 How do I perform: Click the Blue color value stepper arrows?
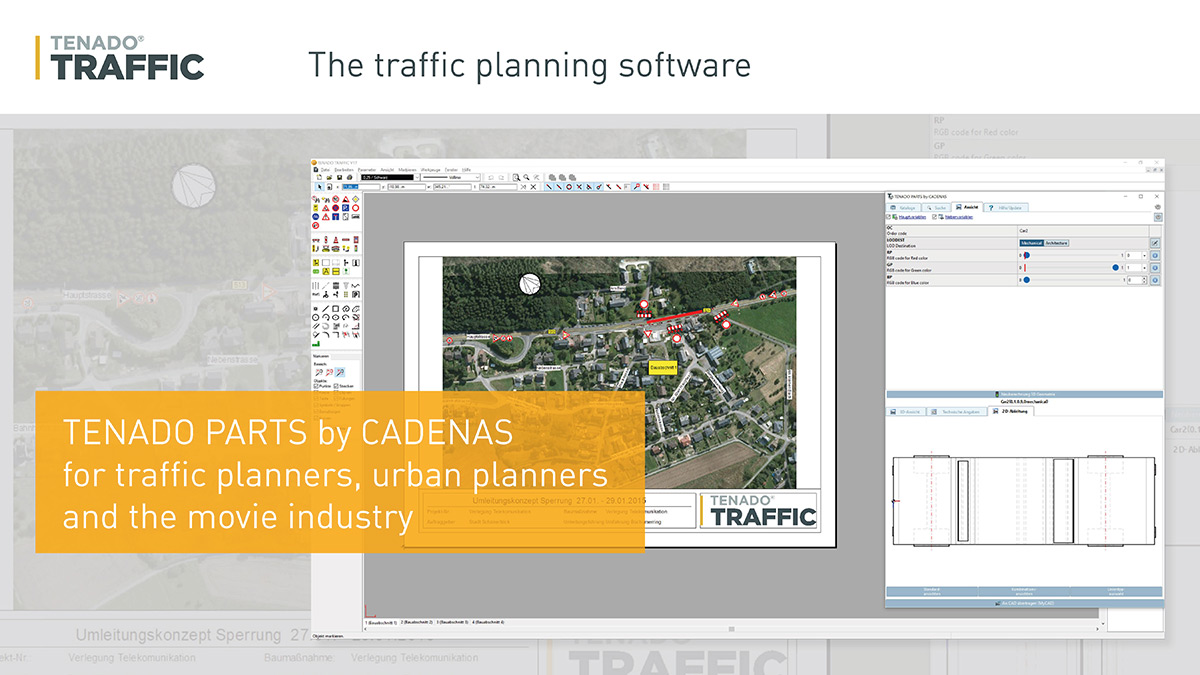(1144, 280)
